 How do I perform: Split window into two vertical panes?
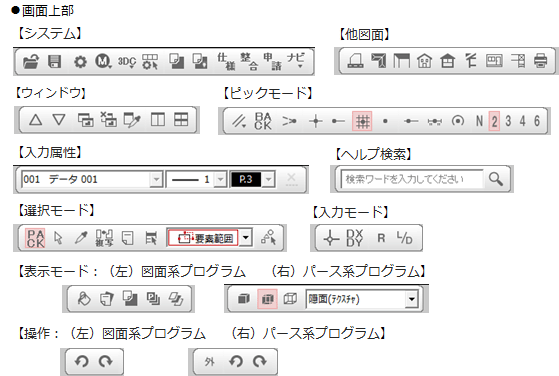tap(158, 120)
